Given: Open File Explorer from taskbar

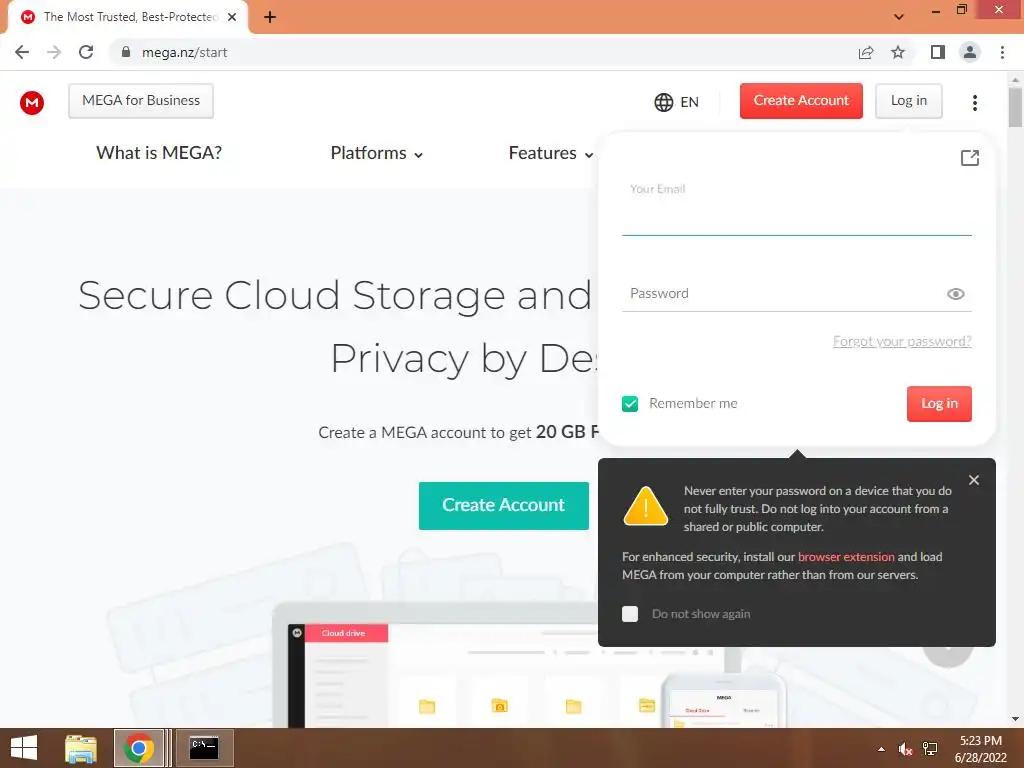Looking at the screenshot, I should pos(81,748).
